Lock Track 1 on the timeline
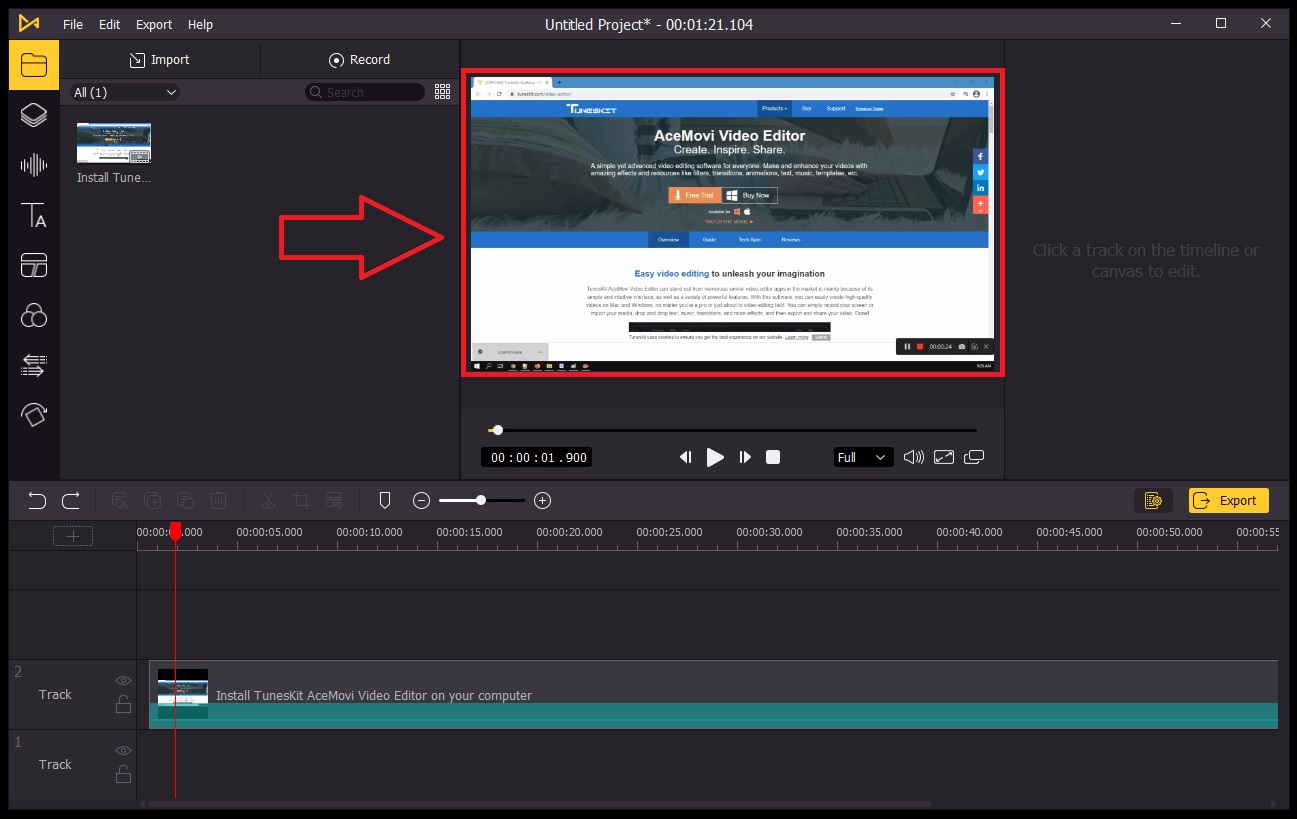This screenshot has height=819, width=1297. (123, 775)
